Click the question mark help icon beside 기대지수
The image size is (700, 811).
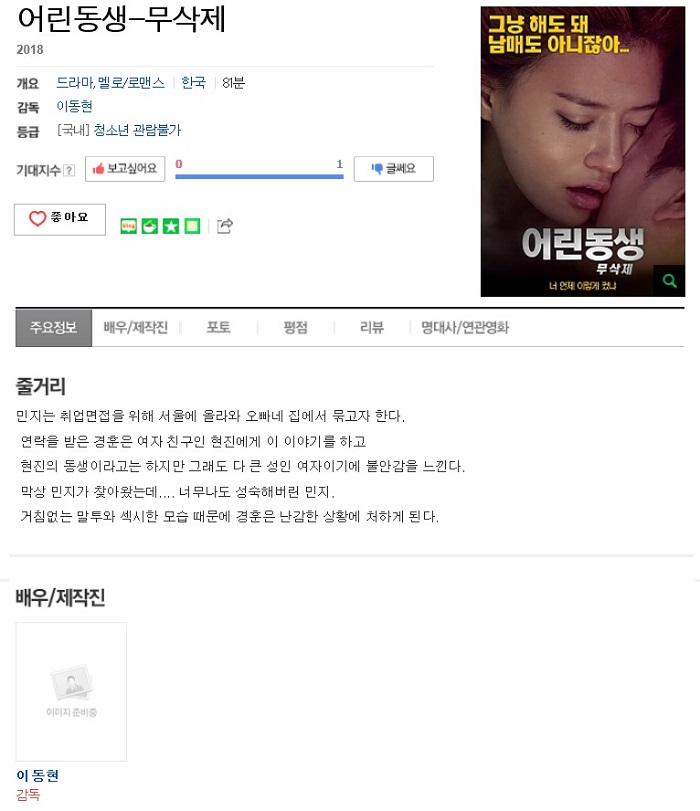69,170
